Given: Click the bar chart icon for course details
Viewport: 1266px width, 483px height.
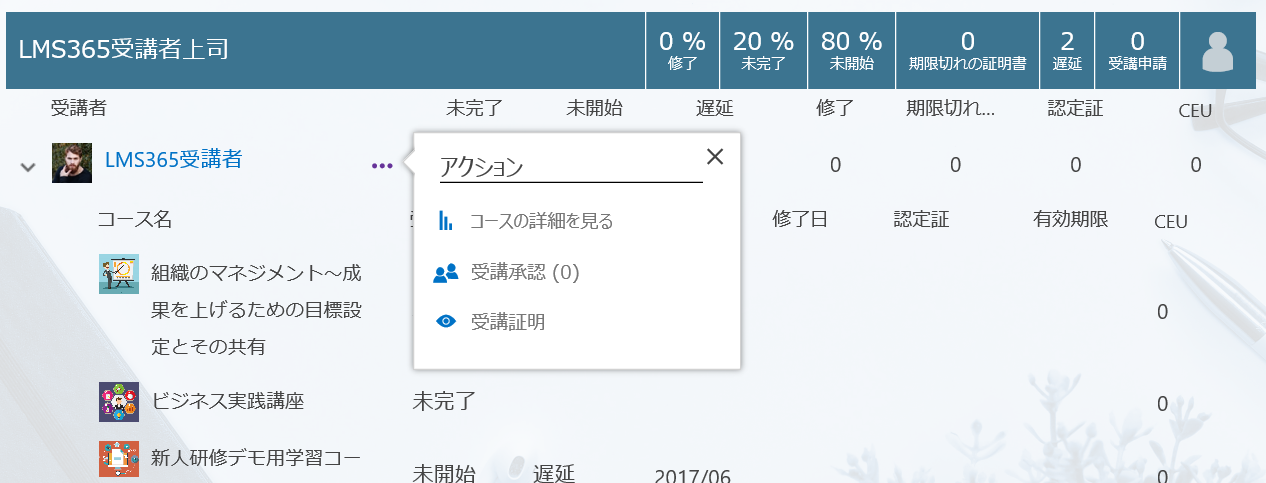Looking at the screenshot, I should (446, 221).
